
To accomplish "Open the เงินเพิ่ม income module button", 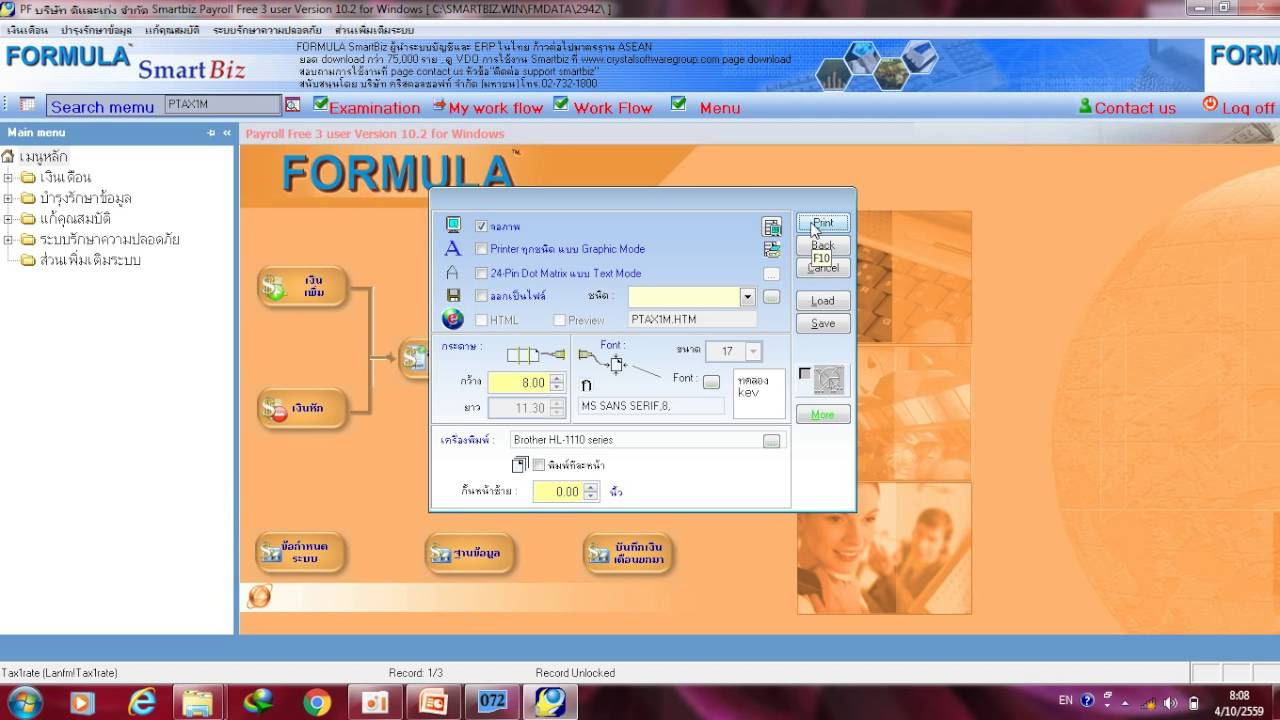I will 302,287.
